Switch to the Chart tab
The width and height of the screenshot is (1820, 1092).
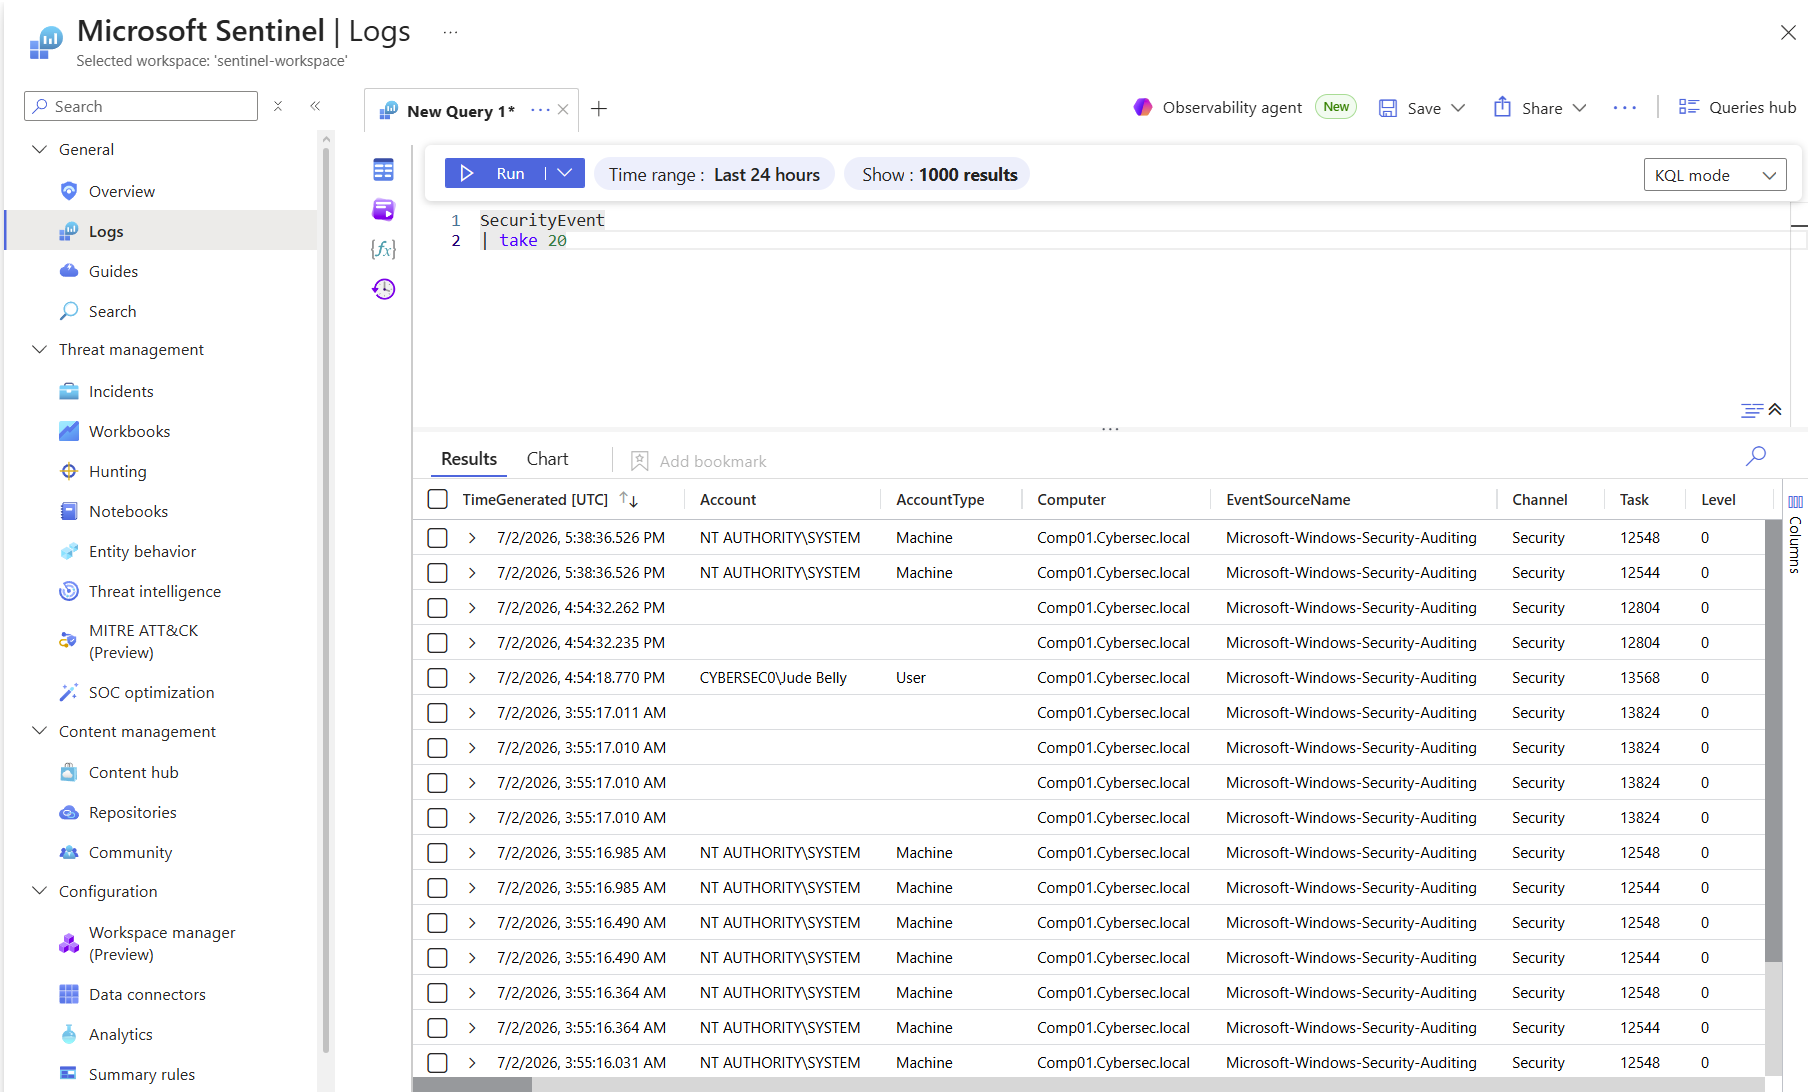(x=547, y=459)
